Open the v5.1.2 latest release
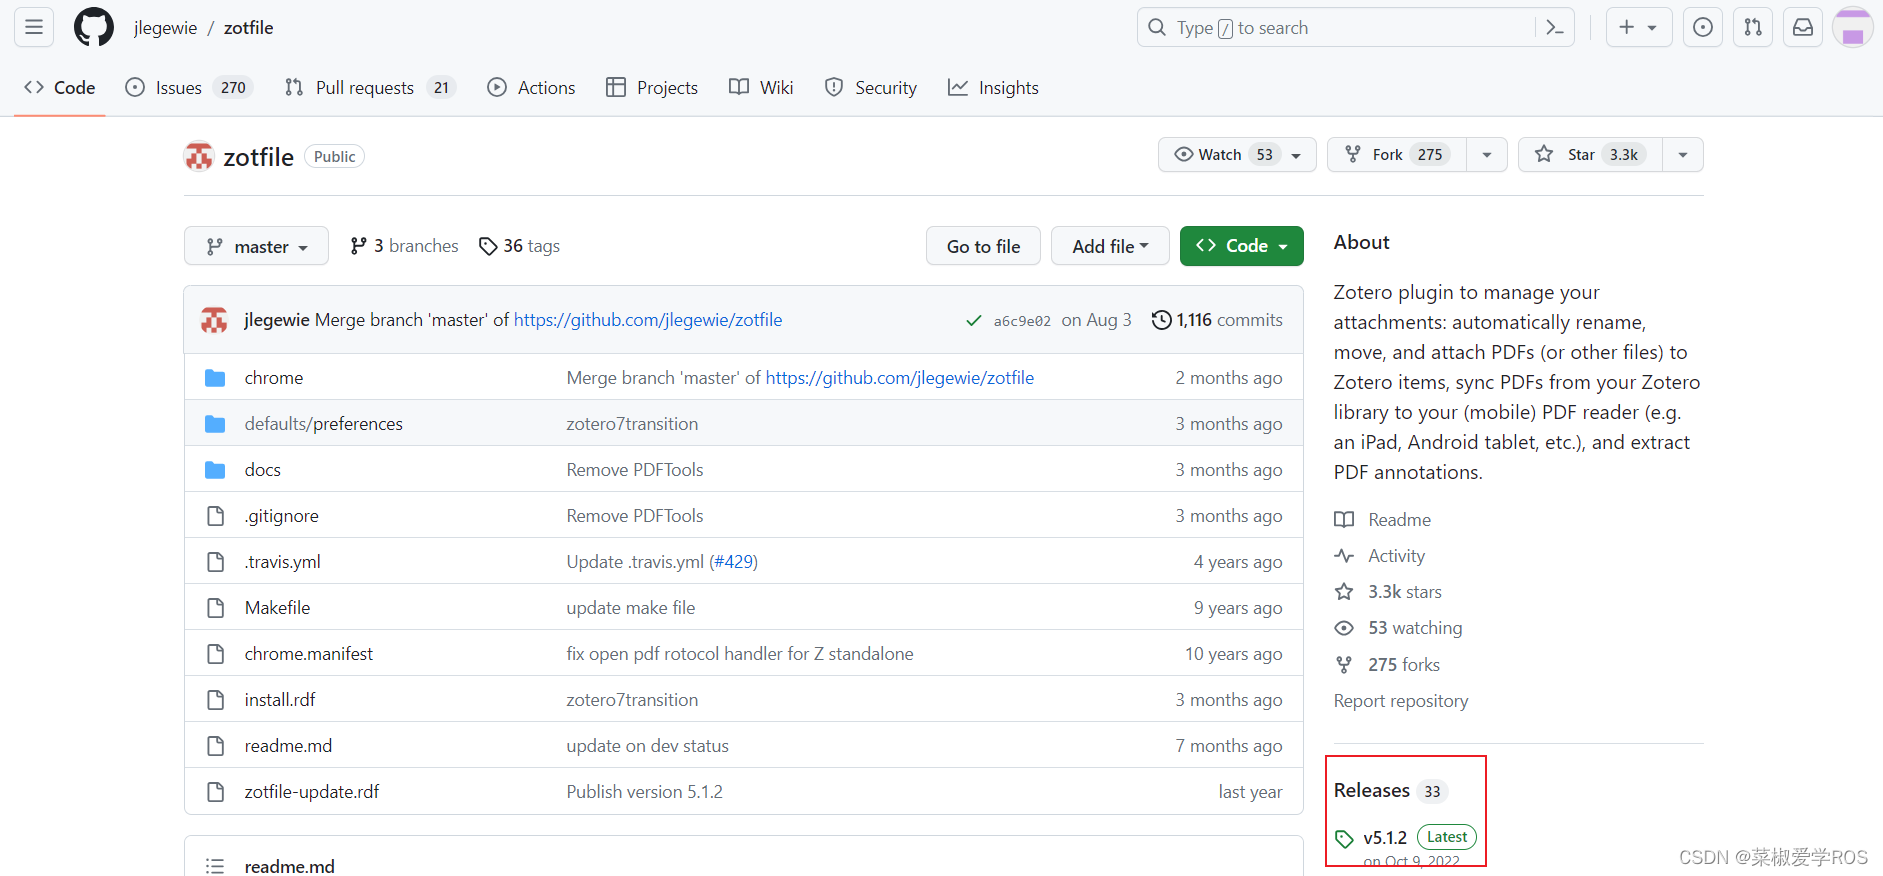 tap(1406, 838)
